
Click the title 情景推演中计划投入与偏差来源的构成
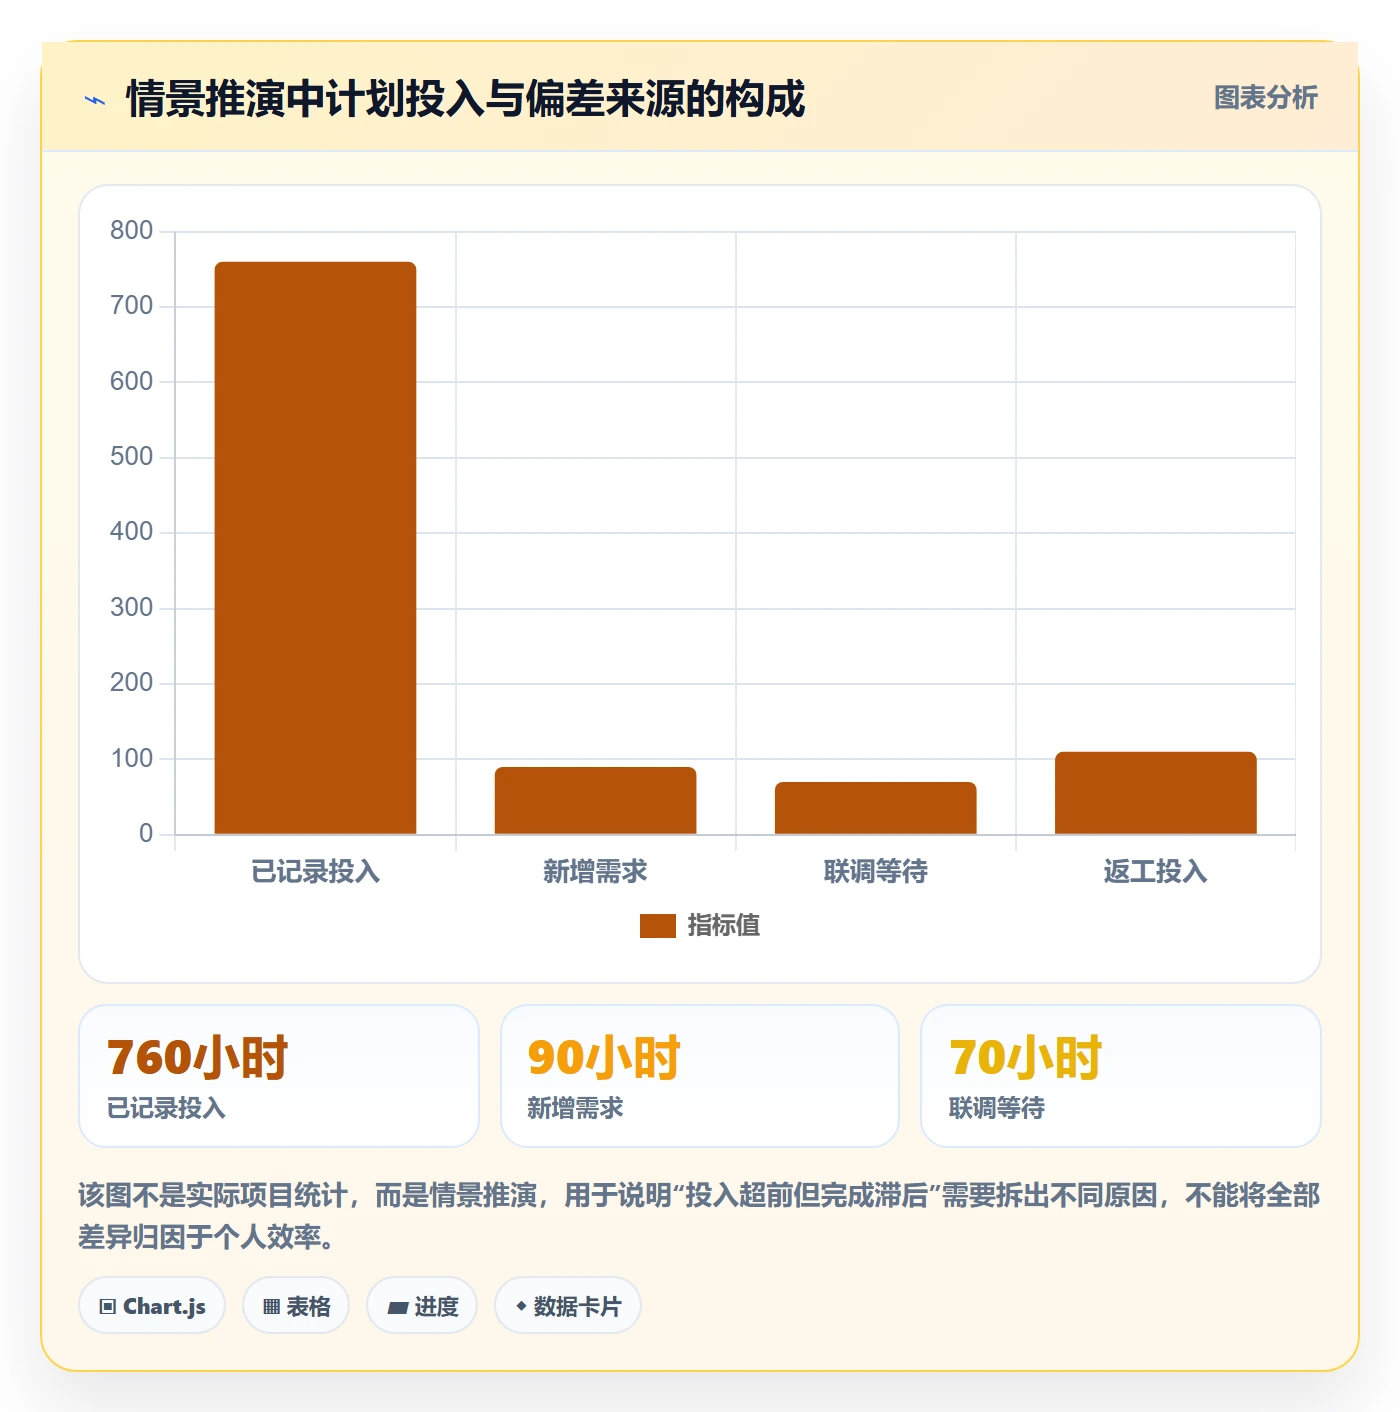(x=465, y=99)
